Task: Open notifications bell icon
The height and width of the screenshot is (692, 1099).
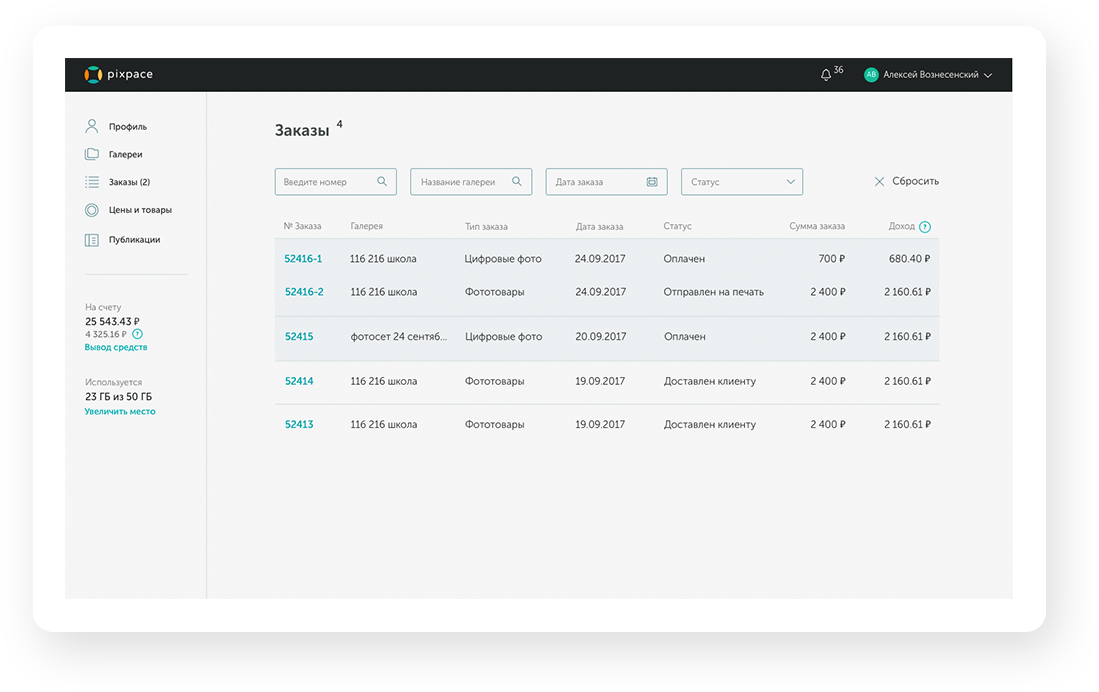Action: pos(826,75)
